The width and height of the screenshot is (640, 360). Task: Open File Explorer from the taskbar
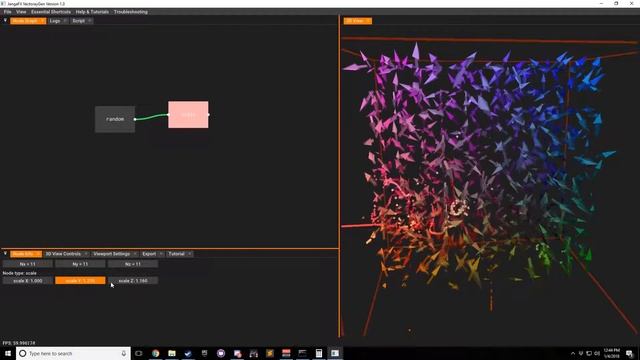click(172, 353)
